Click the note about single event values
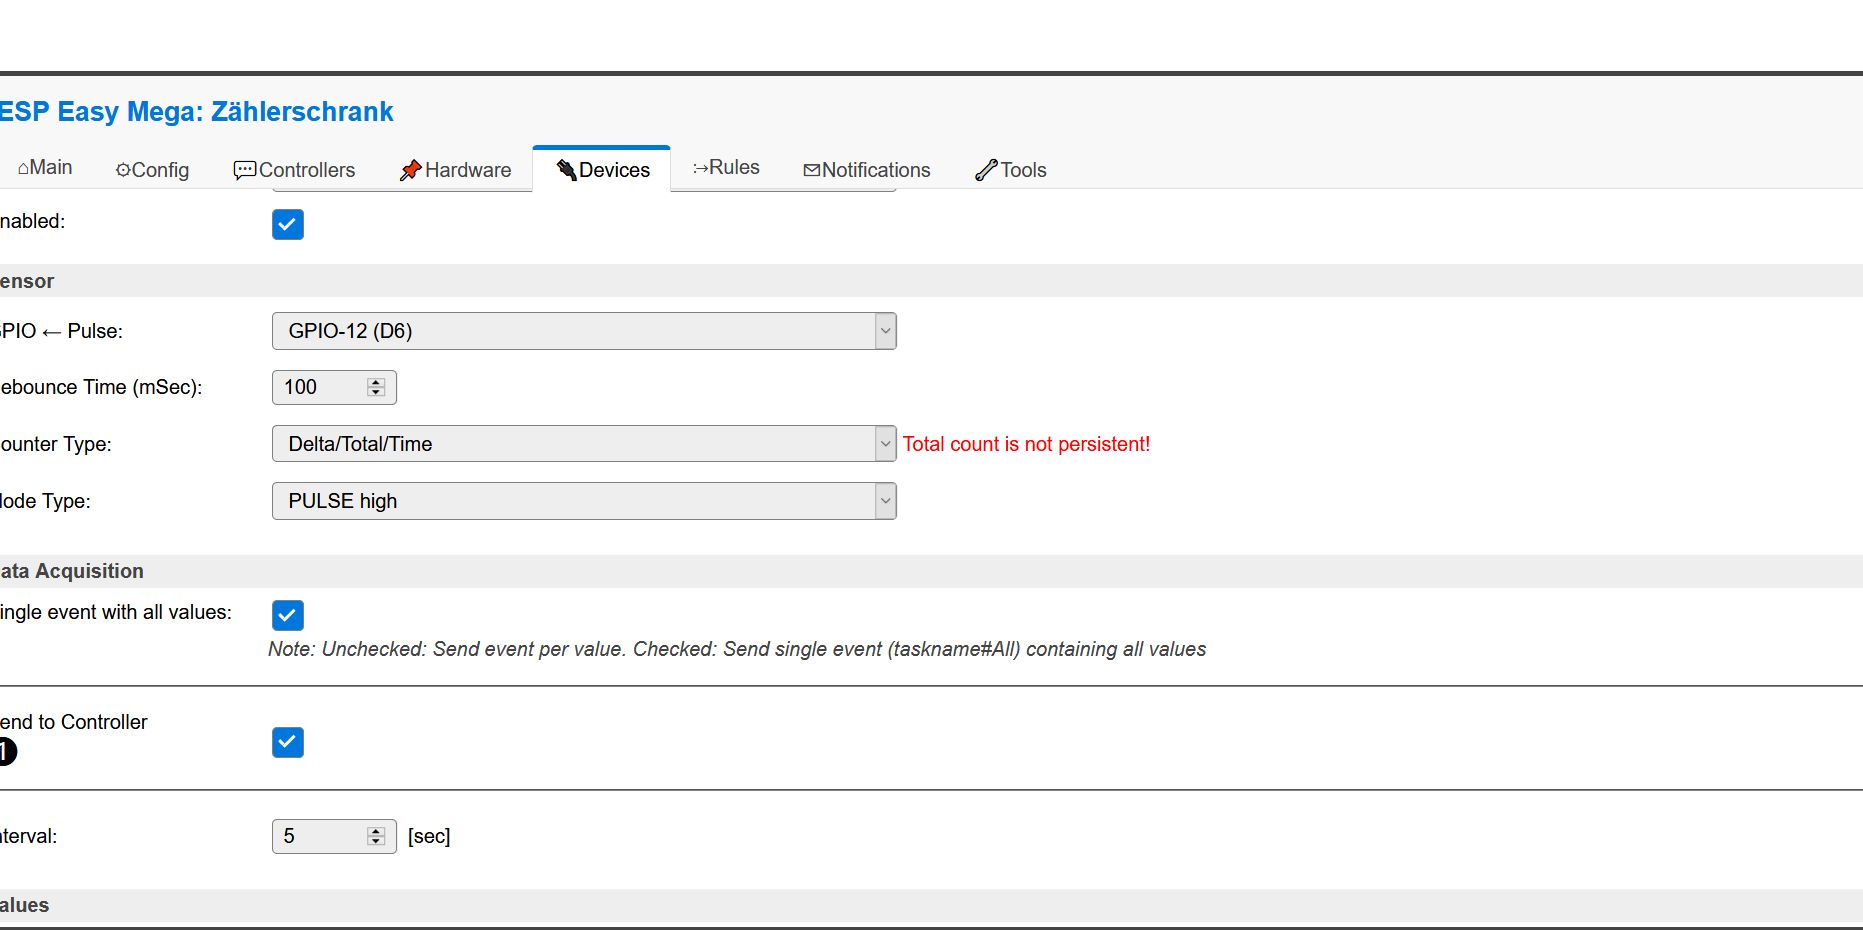 click(x=737, y=649)
